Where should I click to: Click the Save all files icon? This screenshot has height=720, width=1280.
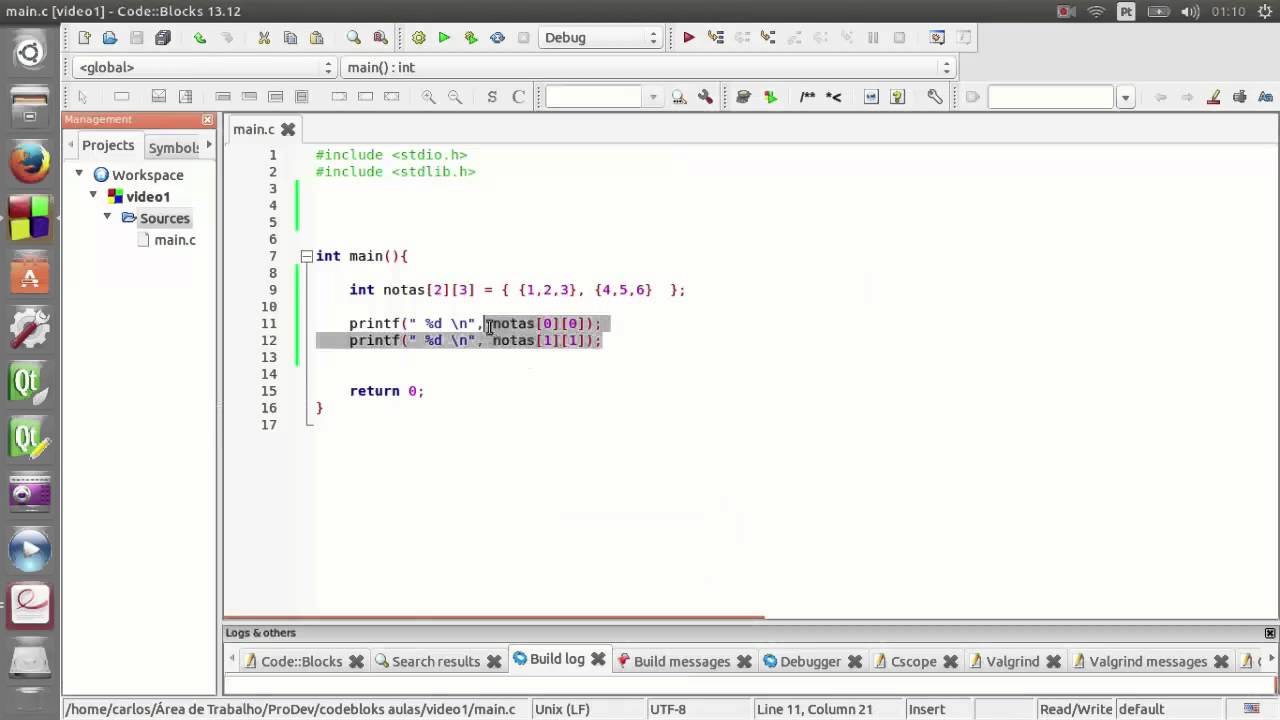[163, 38]
